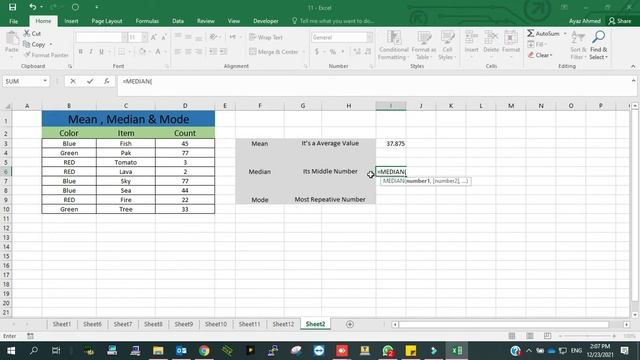The height and width of the screenshot is (360, 640).
Task: Switch to the Insert ribbon tab
Action: point(71,21)
